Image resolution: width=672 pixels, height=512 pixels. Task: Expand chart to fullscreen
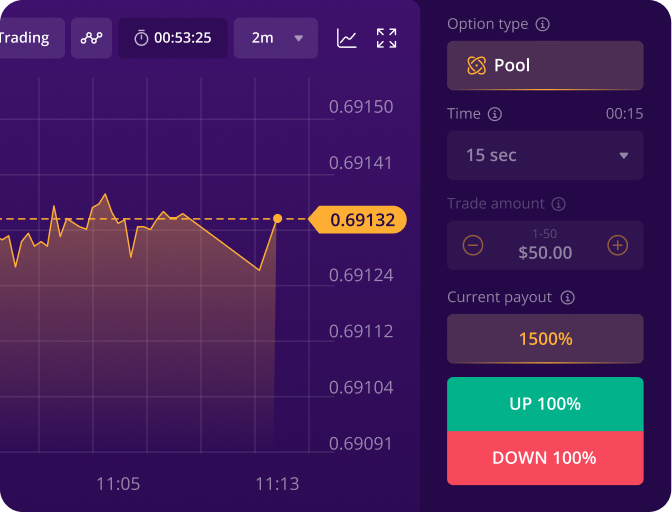coord(387,38)
